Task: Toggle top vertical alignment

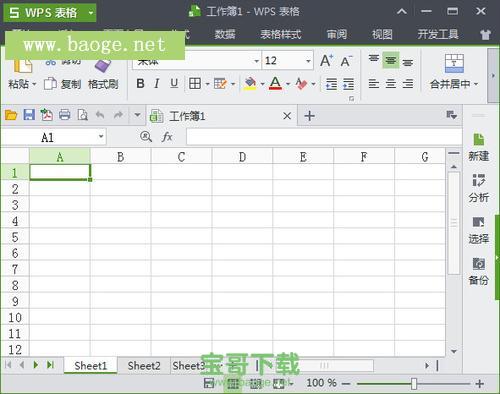Action: 374,59
